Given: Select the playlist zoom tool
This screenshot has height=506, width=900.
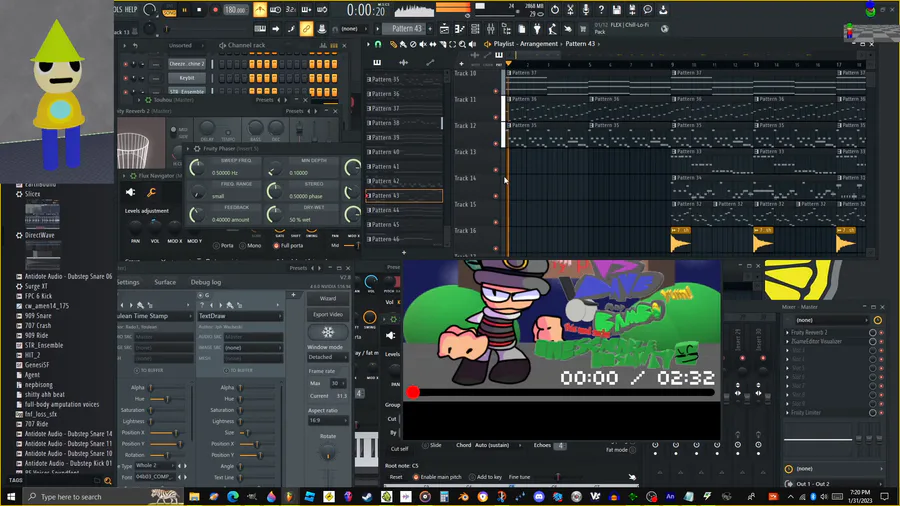Looking at the screenshot, I should point(462,44).
